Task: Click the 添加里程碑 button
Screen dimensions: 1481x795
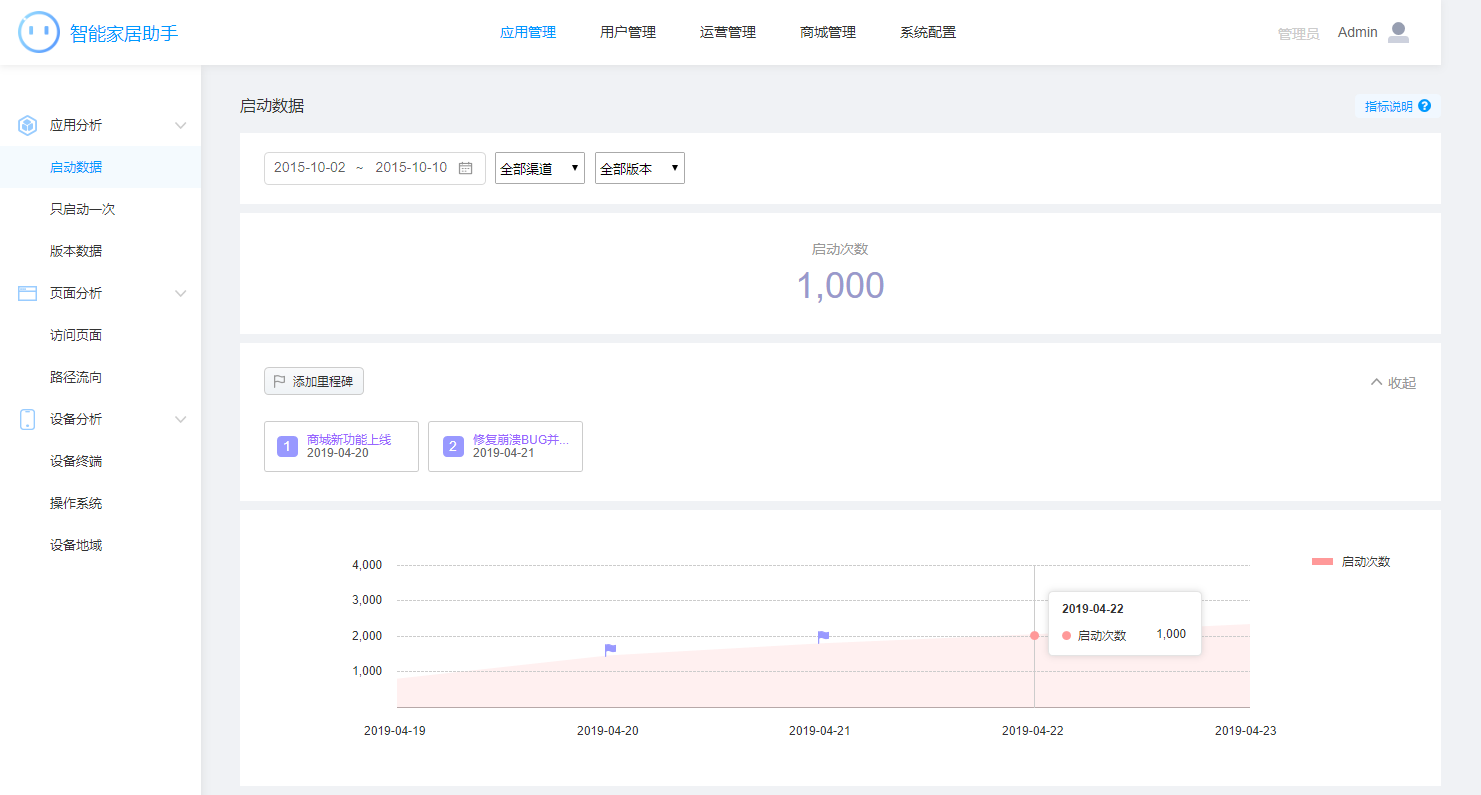Action: [x=314, y=381]
